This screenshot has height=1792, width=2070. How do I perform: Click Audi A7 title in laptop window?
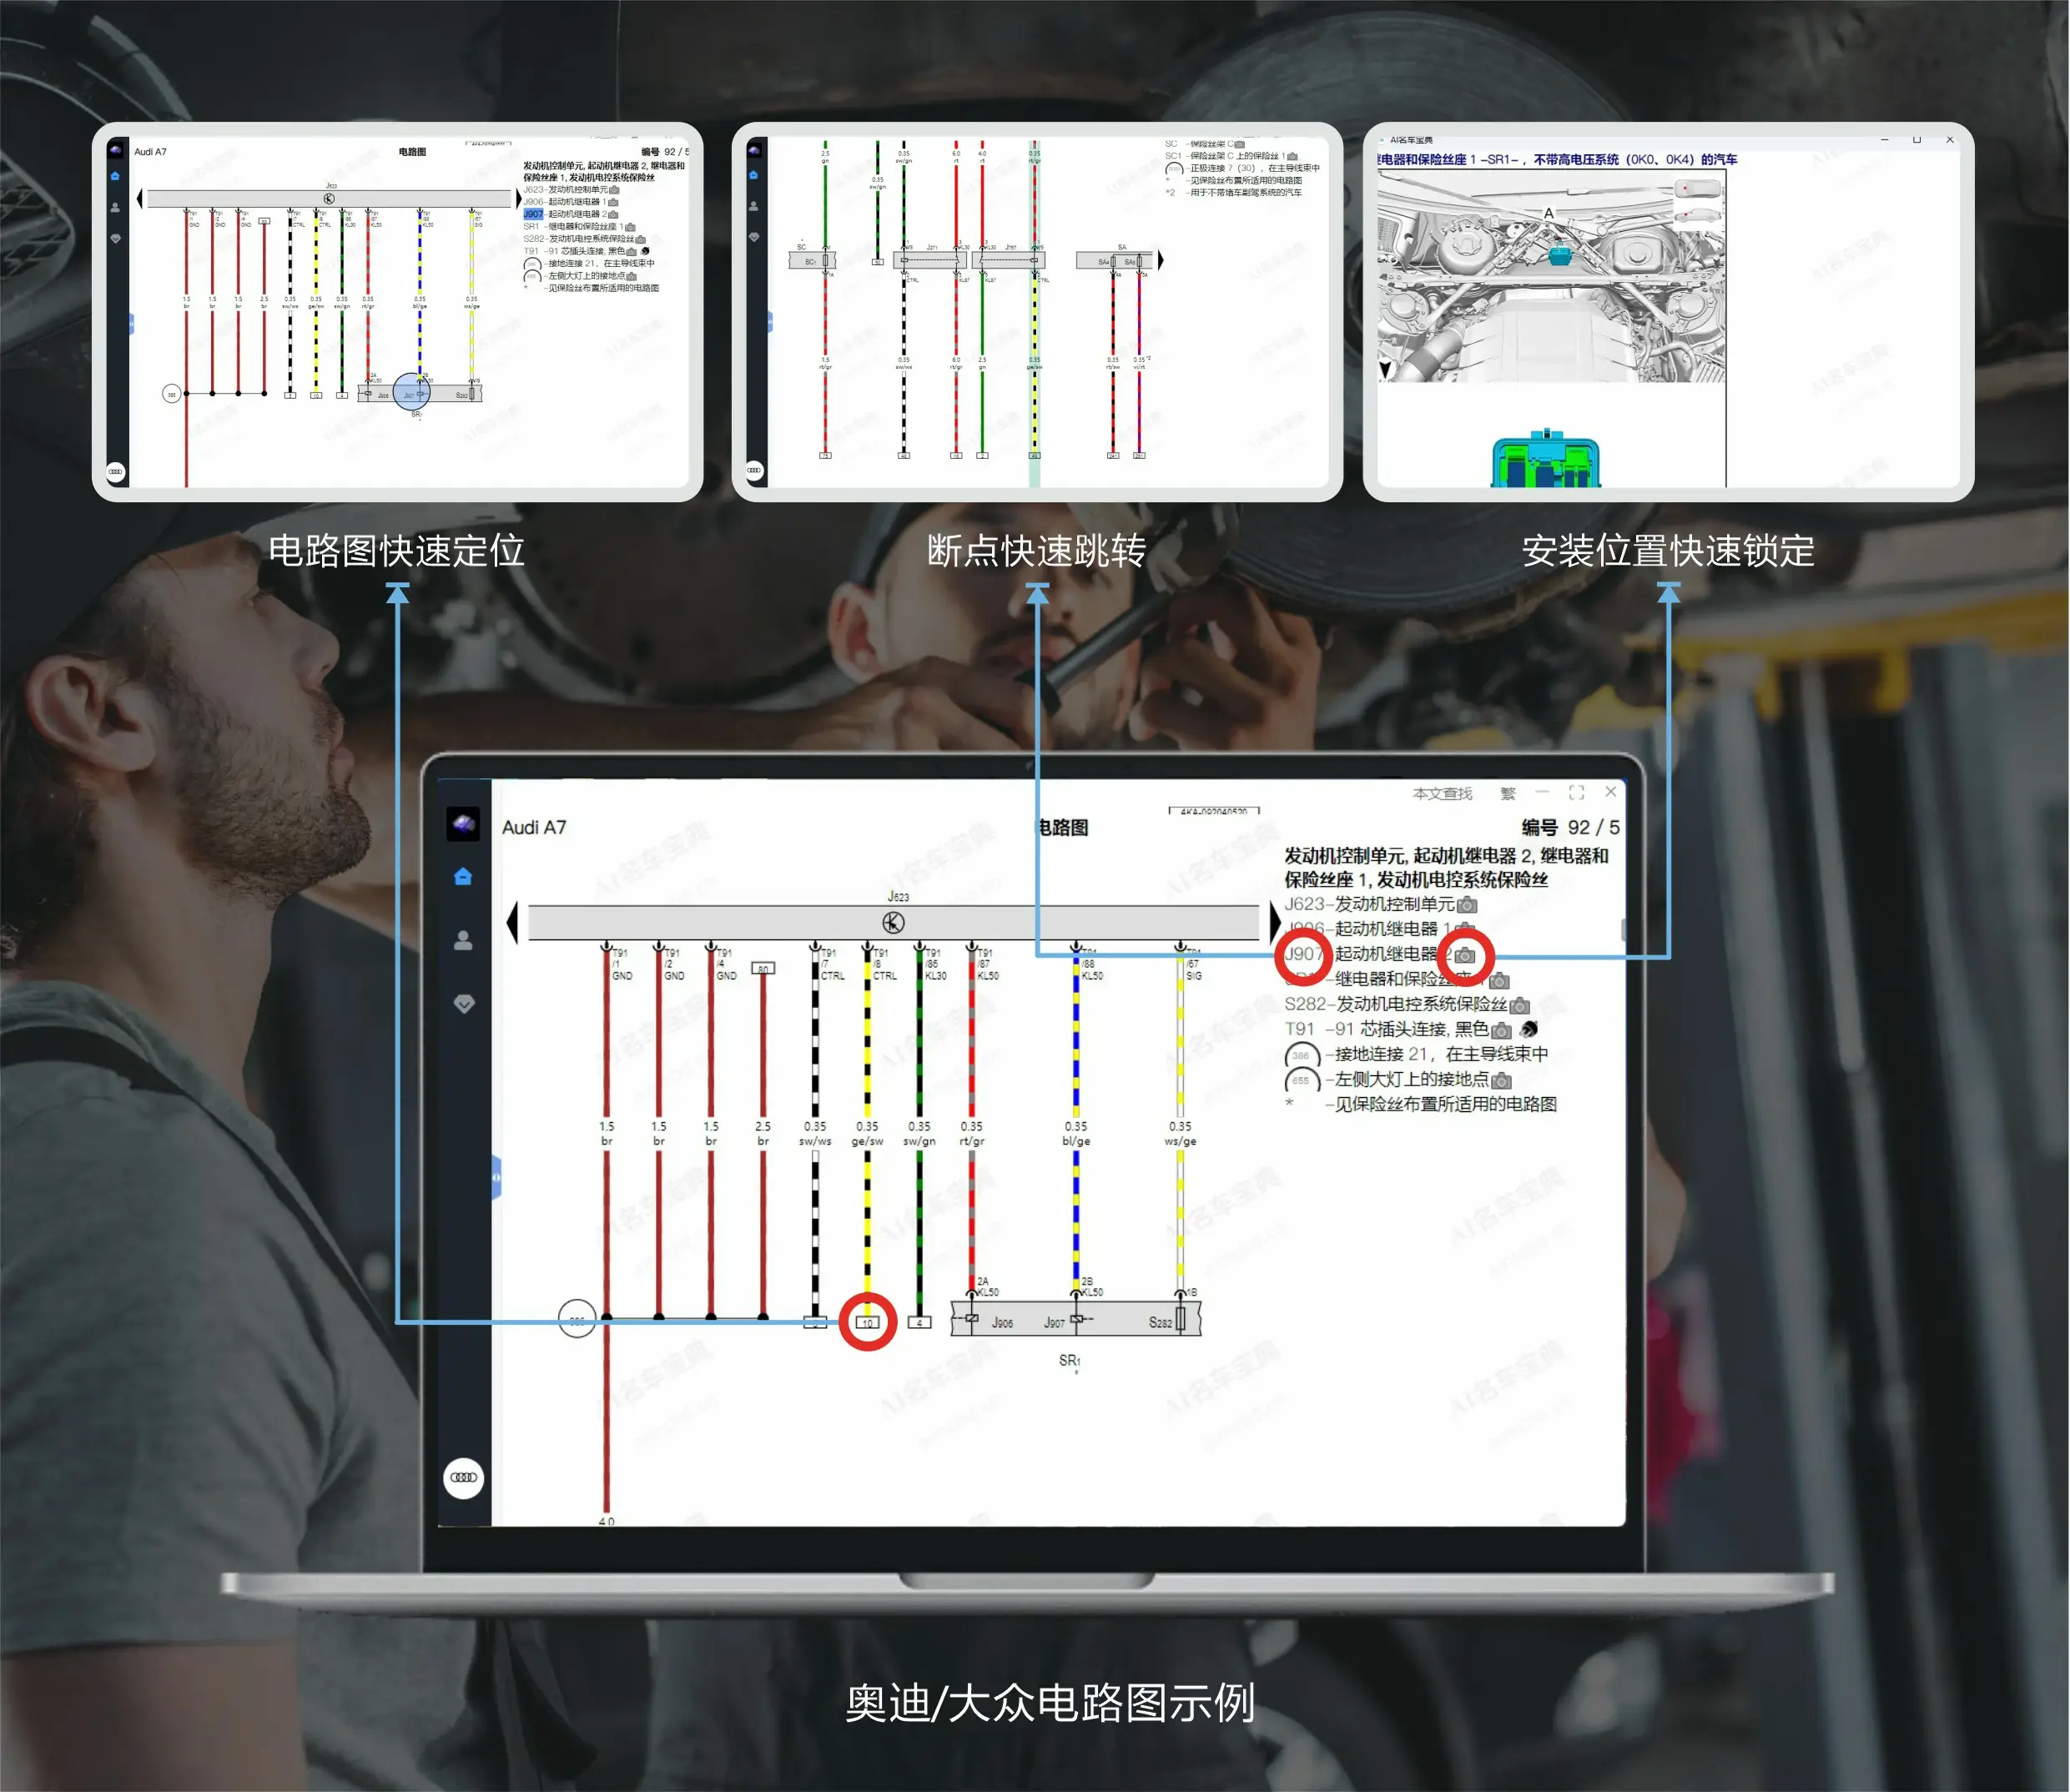tap(534, 827)
